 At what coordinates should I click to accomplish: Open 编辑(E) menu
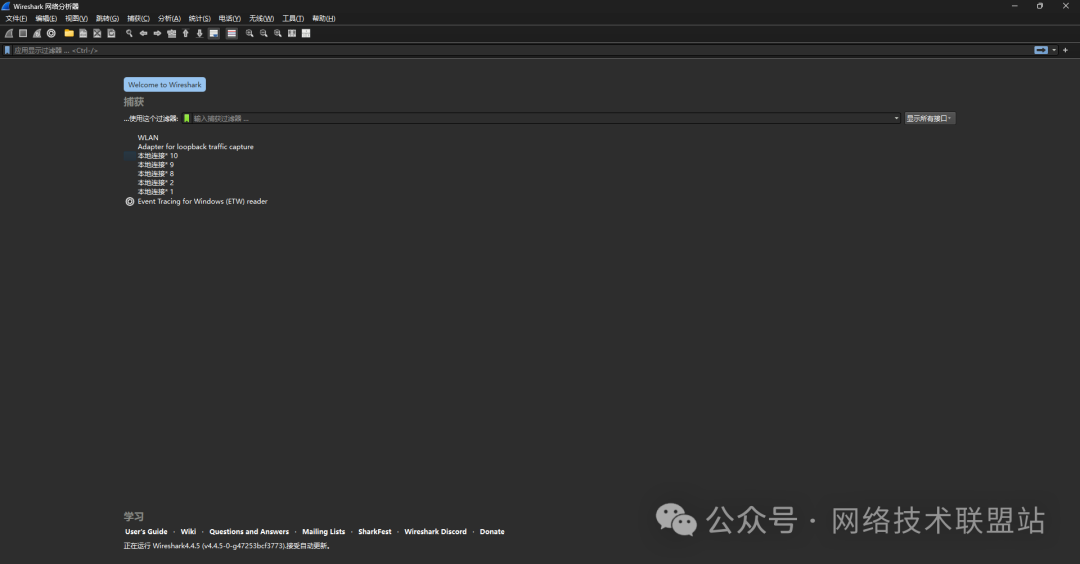46,19
